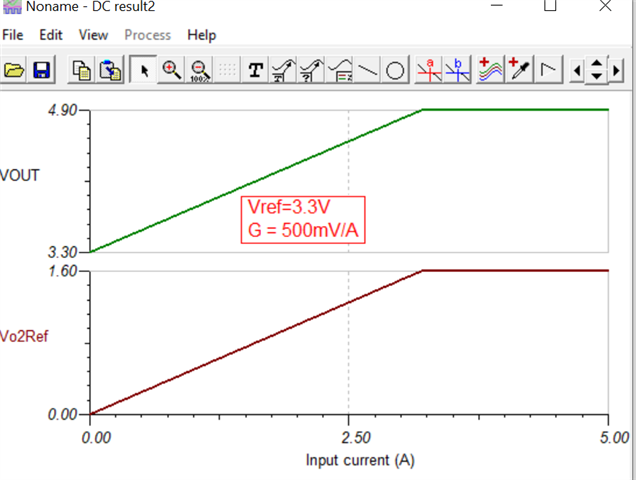Zoom out to 100% view
This screenshot has width=636, height=480.
coord(200,70)
